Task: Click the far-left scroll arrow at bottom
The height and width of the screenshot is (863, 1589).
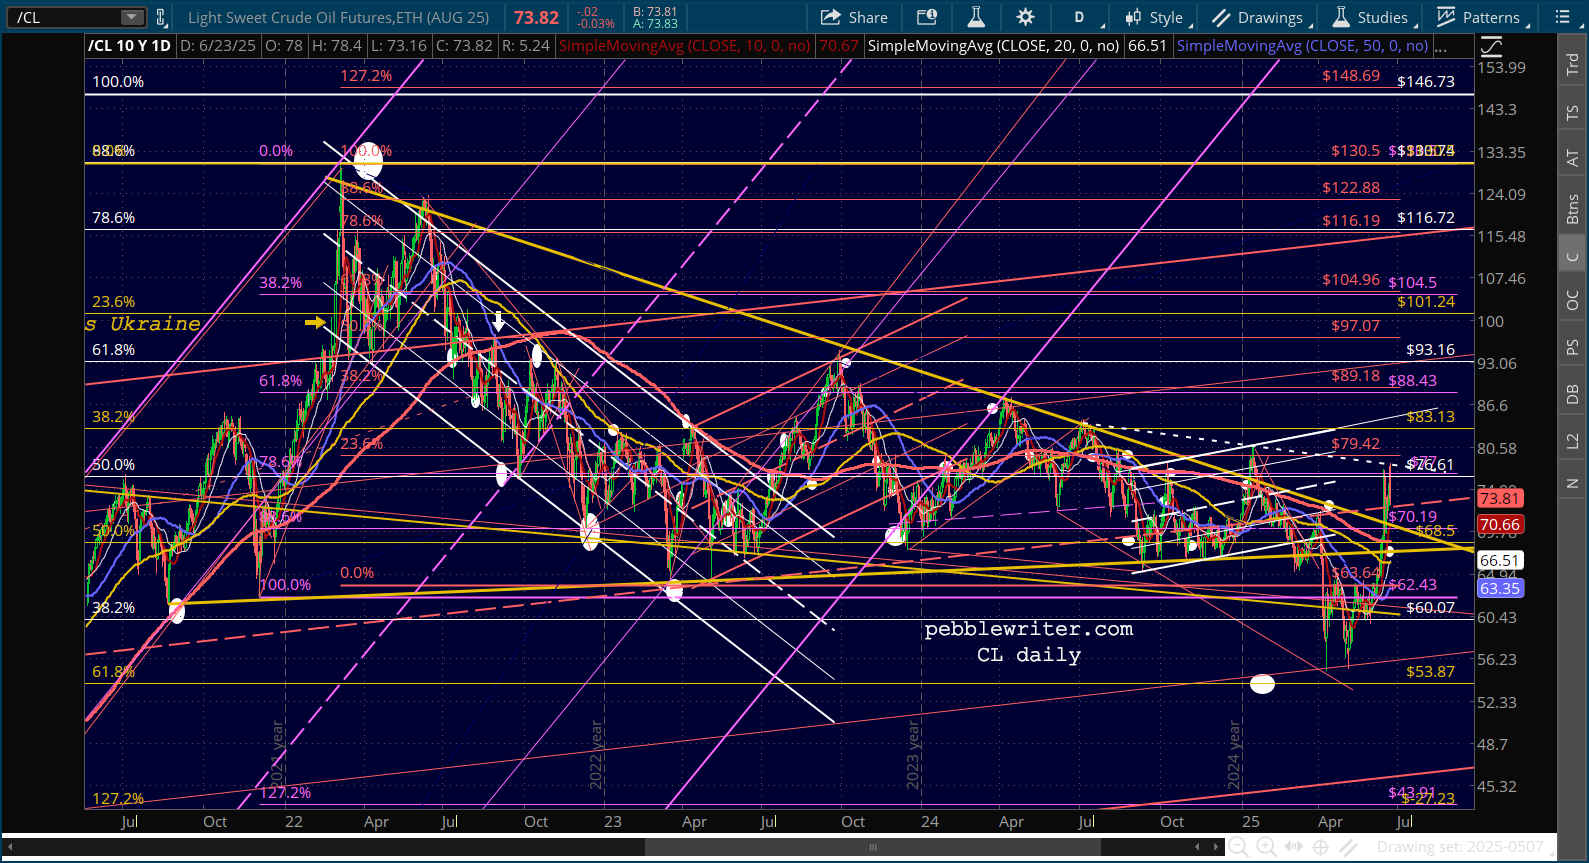Action: (9, 848)
